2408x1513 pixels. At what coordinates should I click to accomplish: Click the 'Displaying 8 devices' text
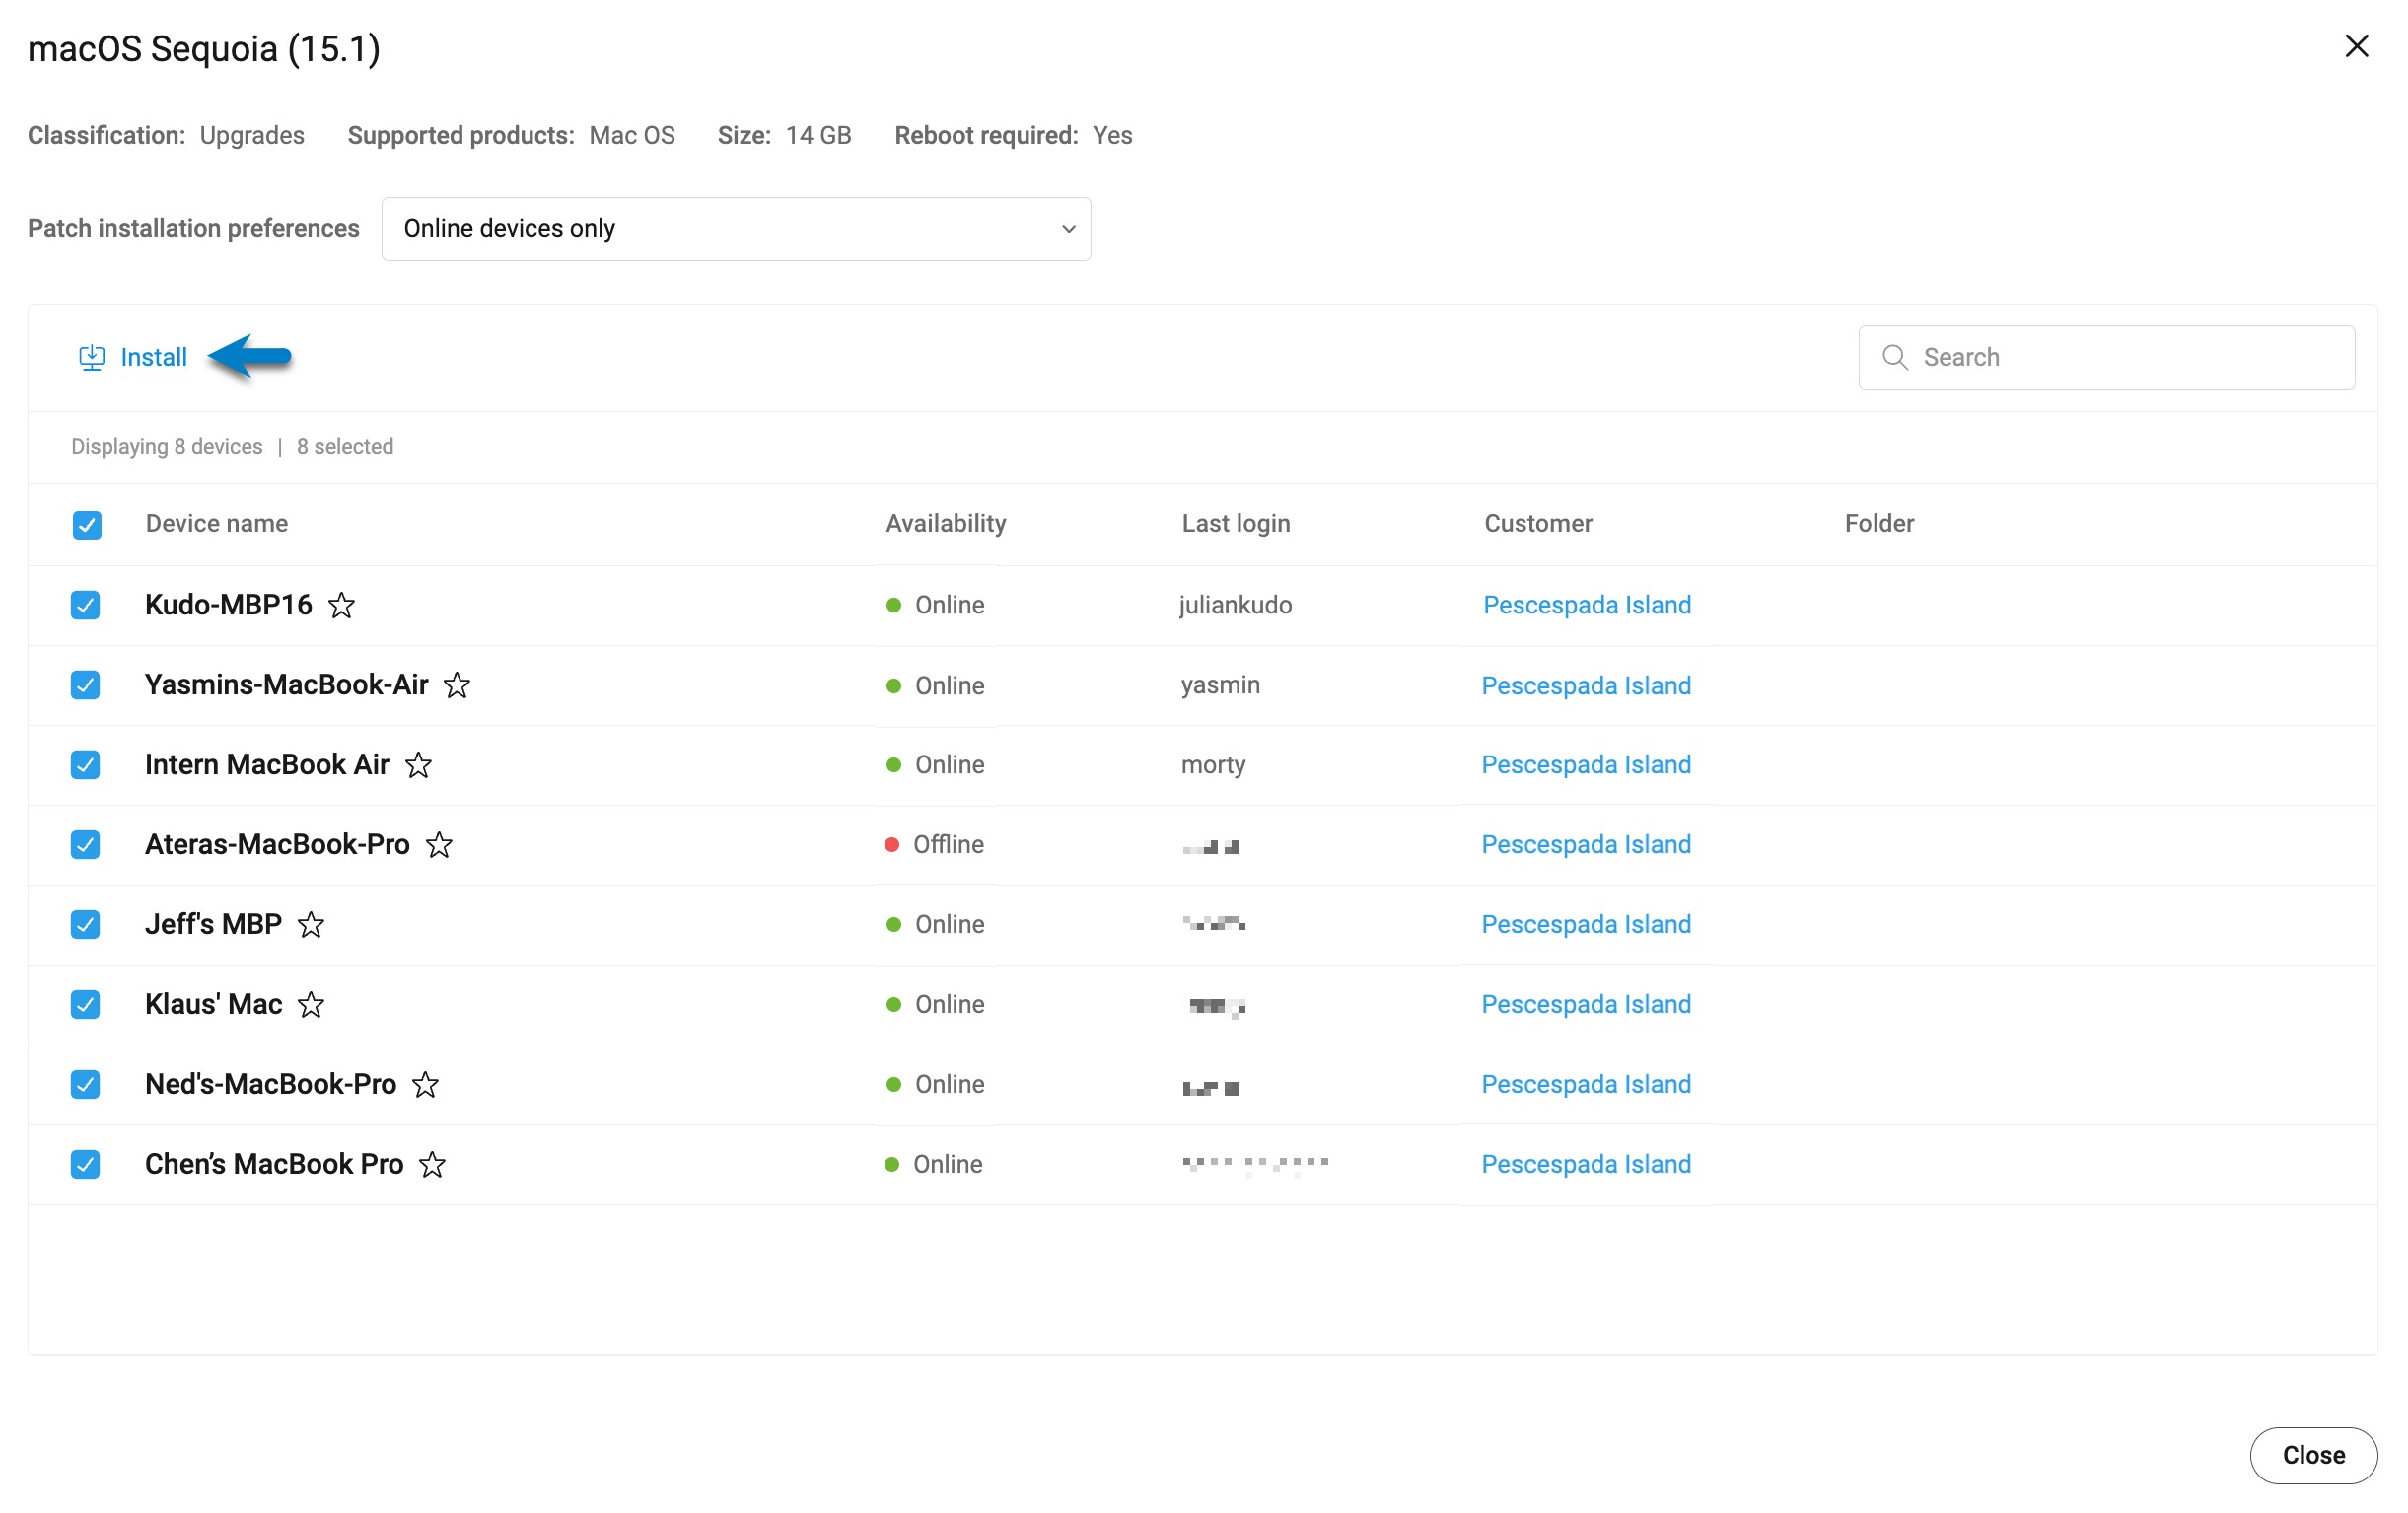(167, 447)
